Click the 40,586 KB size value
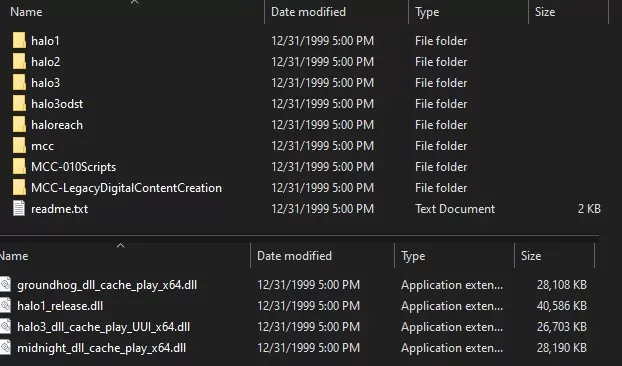Screen dimensions: 622x366 point(562,306)
